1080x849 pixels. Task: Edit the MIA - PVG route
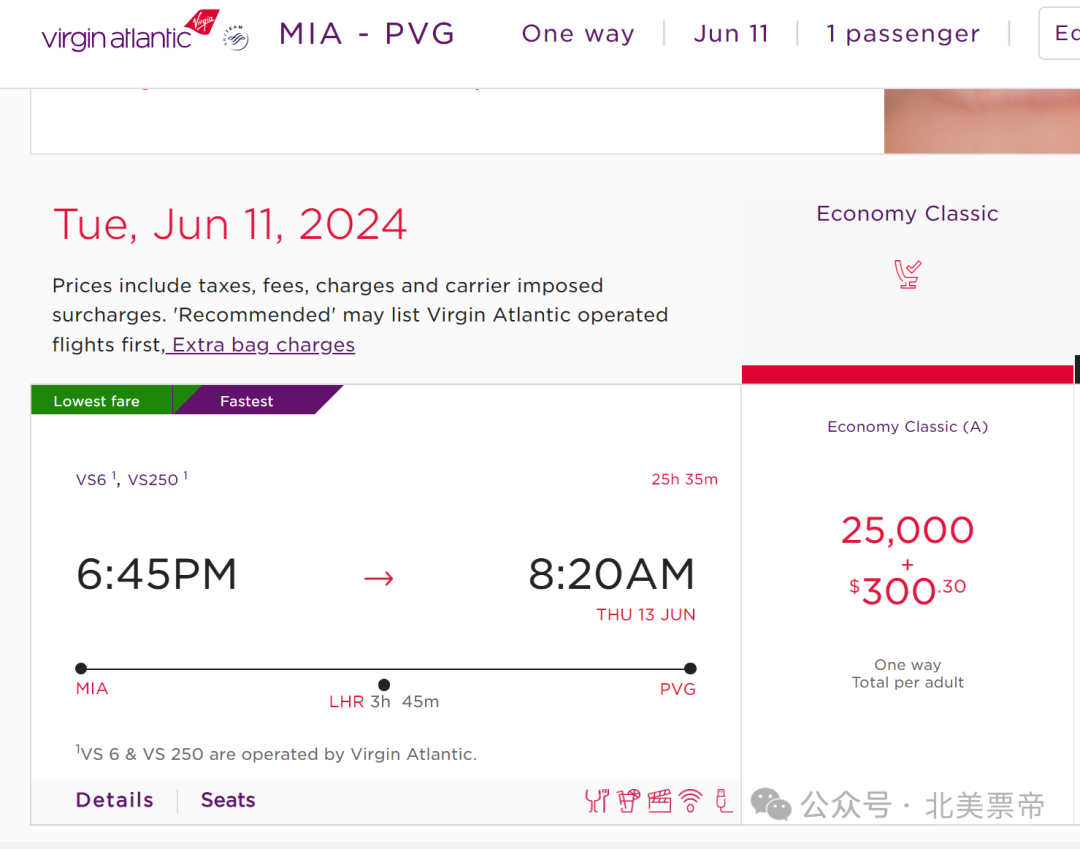click(x=367, y=34)
